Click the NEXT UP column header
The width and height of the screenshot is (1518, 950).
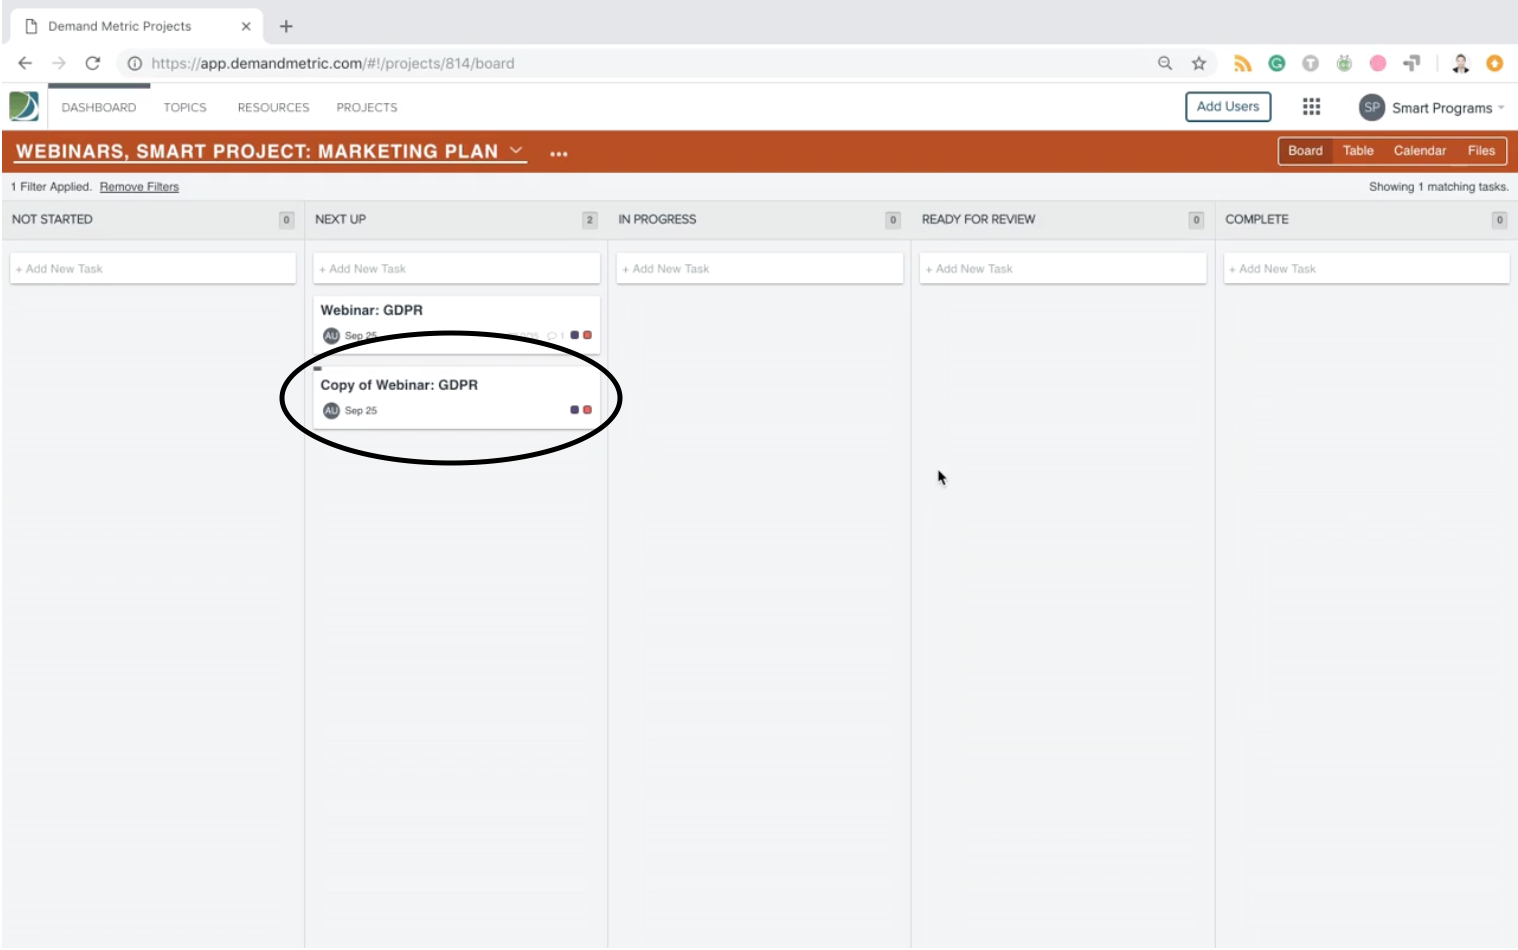pos(341,219)
